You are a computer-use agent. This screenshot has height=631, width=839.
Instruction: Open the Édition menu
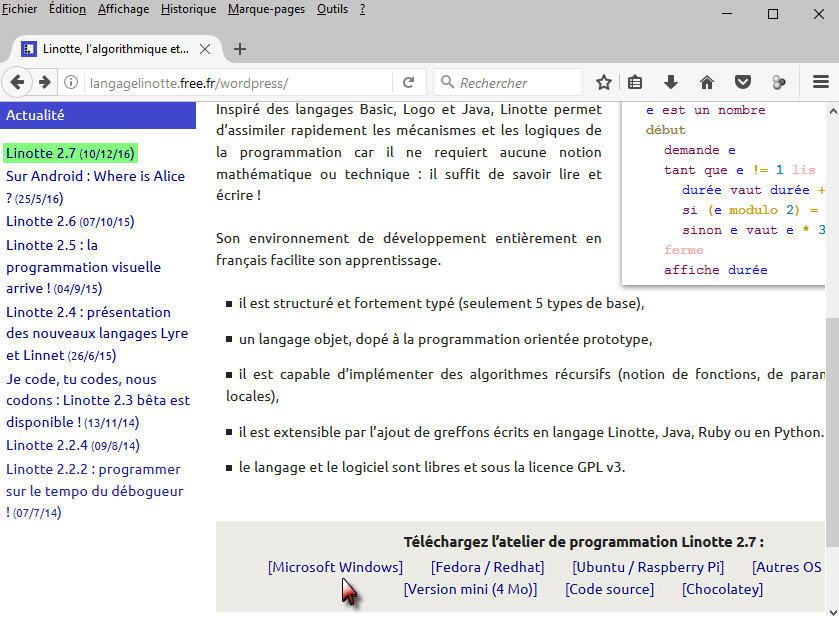click(67, 9)
